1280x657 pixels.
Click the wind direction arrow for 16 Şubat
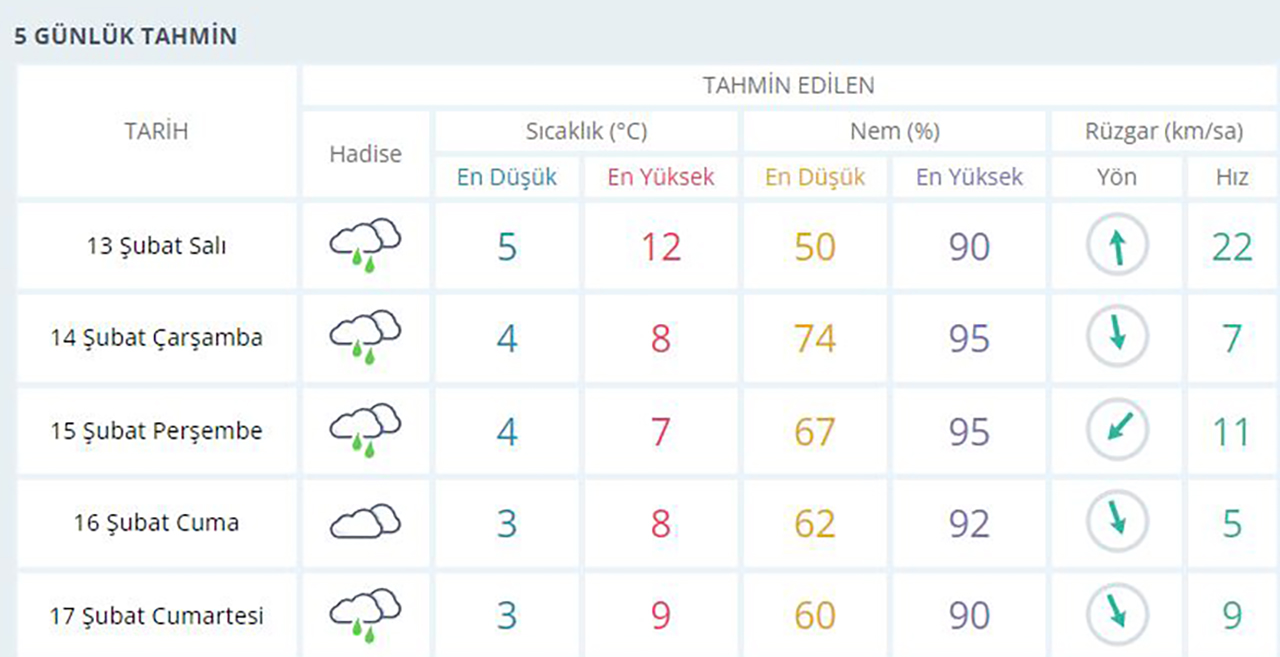pyautogui.click(x=1117, y=522)
